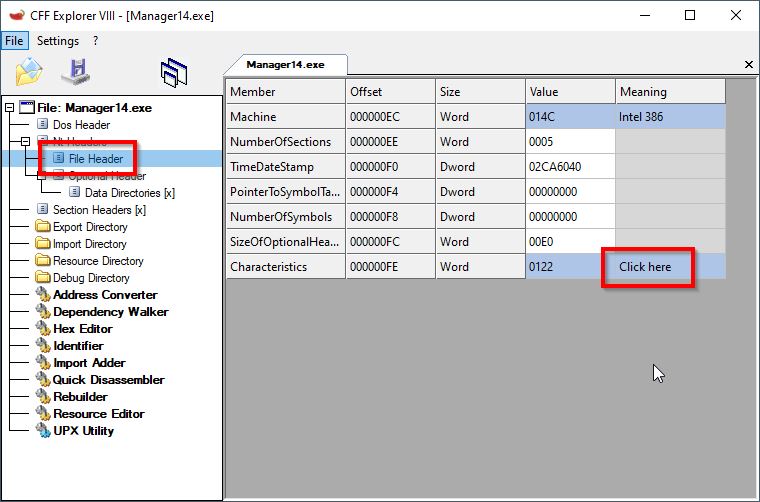Launch Dependency Walker from the tree
760x502 pixels.
pyautogui.click(x=111, y=311)
